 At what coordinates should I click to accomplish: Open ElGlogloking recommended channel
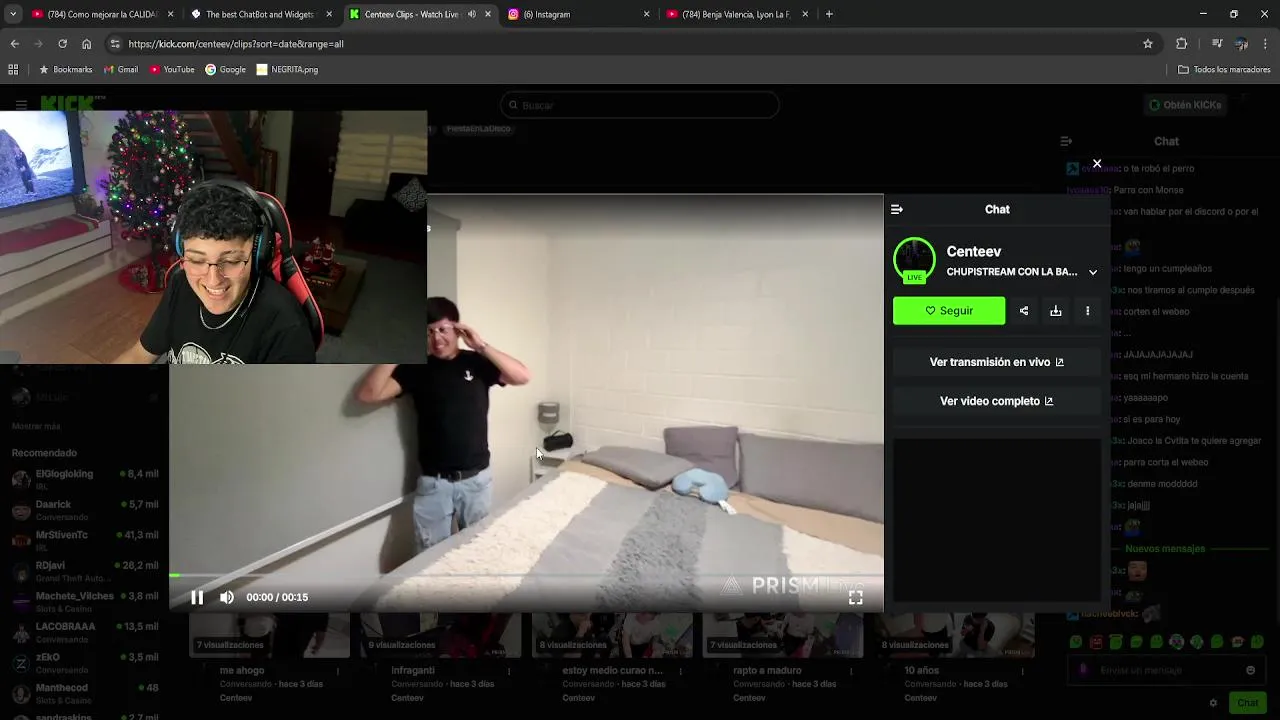point(85,479)
